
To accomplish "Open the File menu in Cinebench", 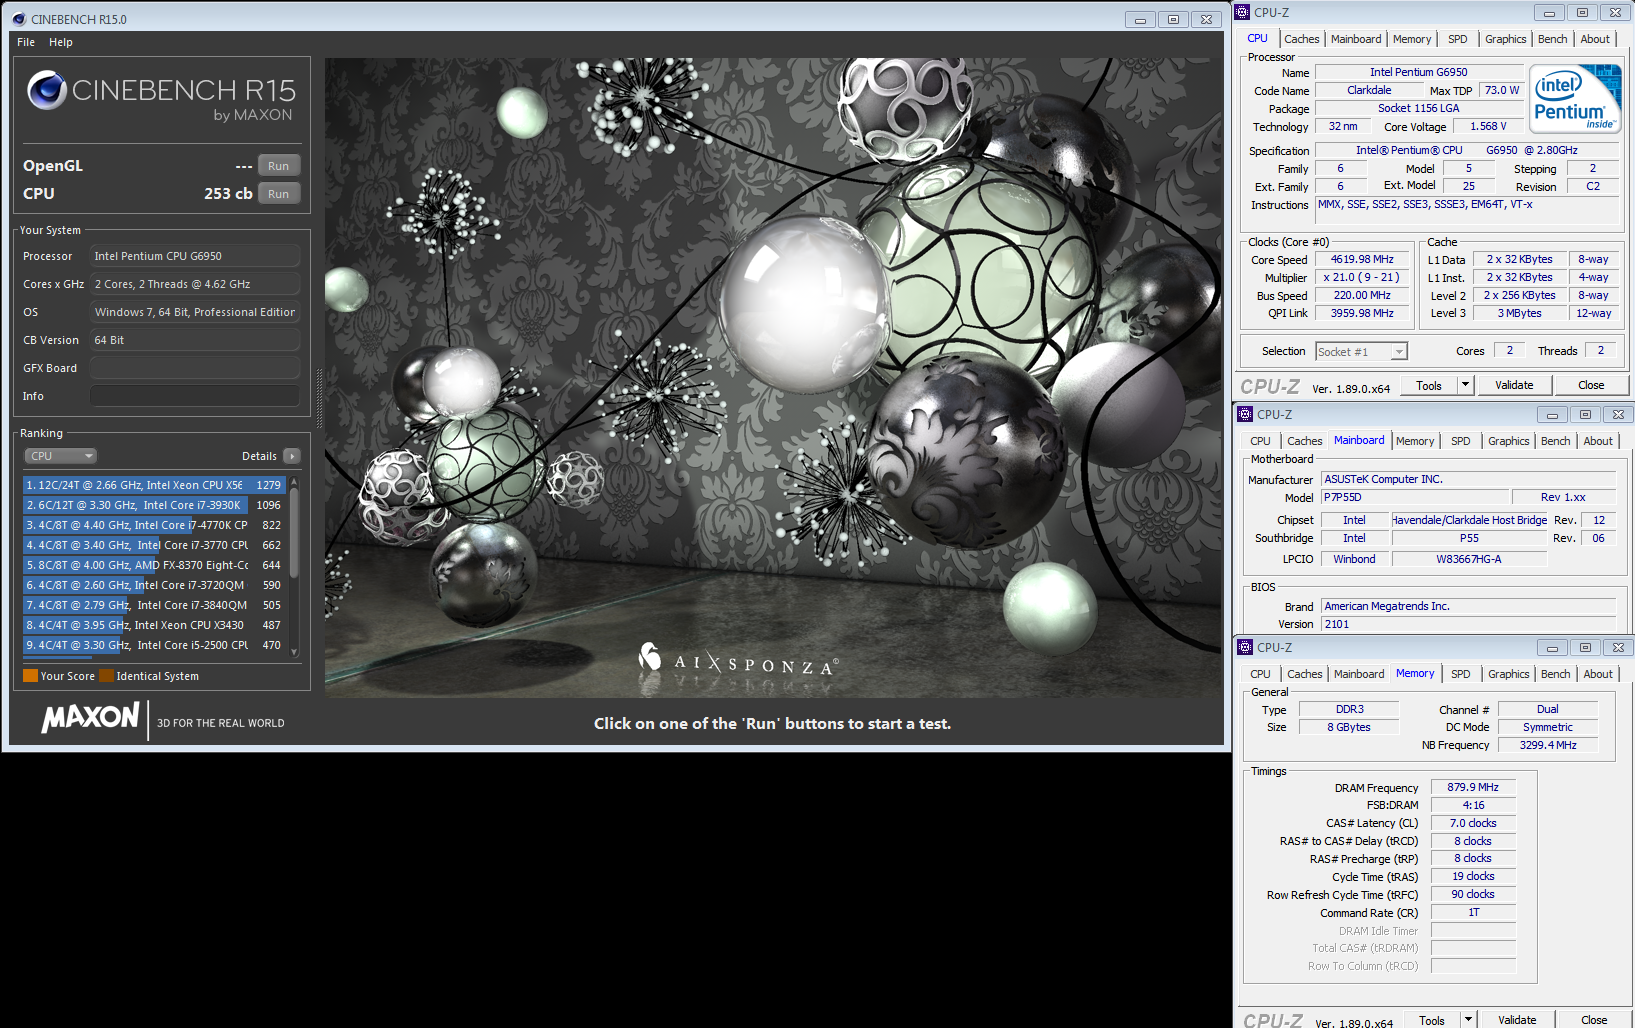I will click(26, 42).
